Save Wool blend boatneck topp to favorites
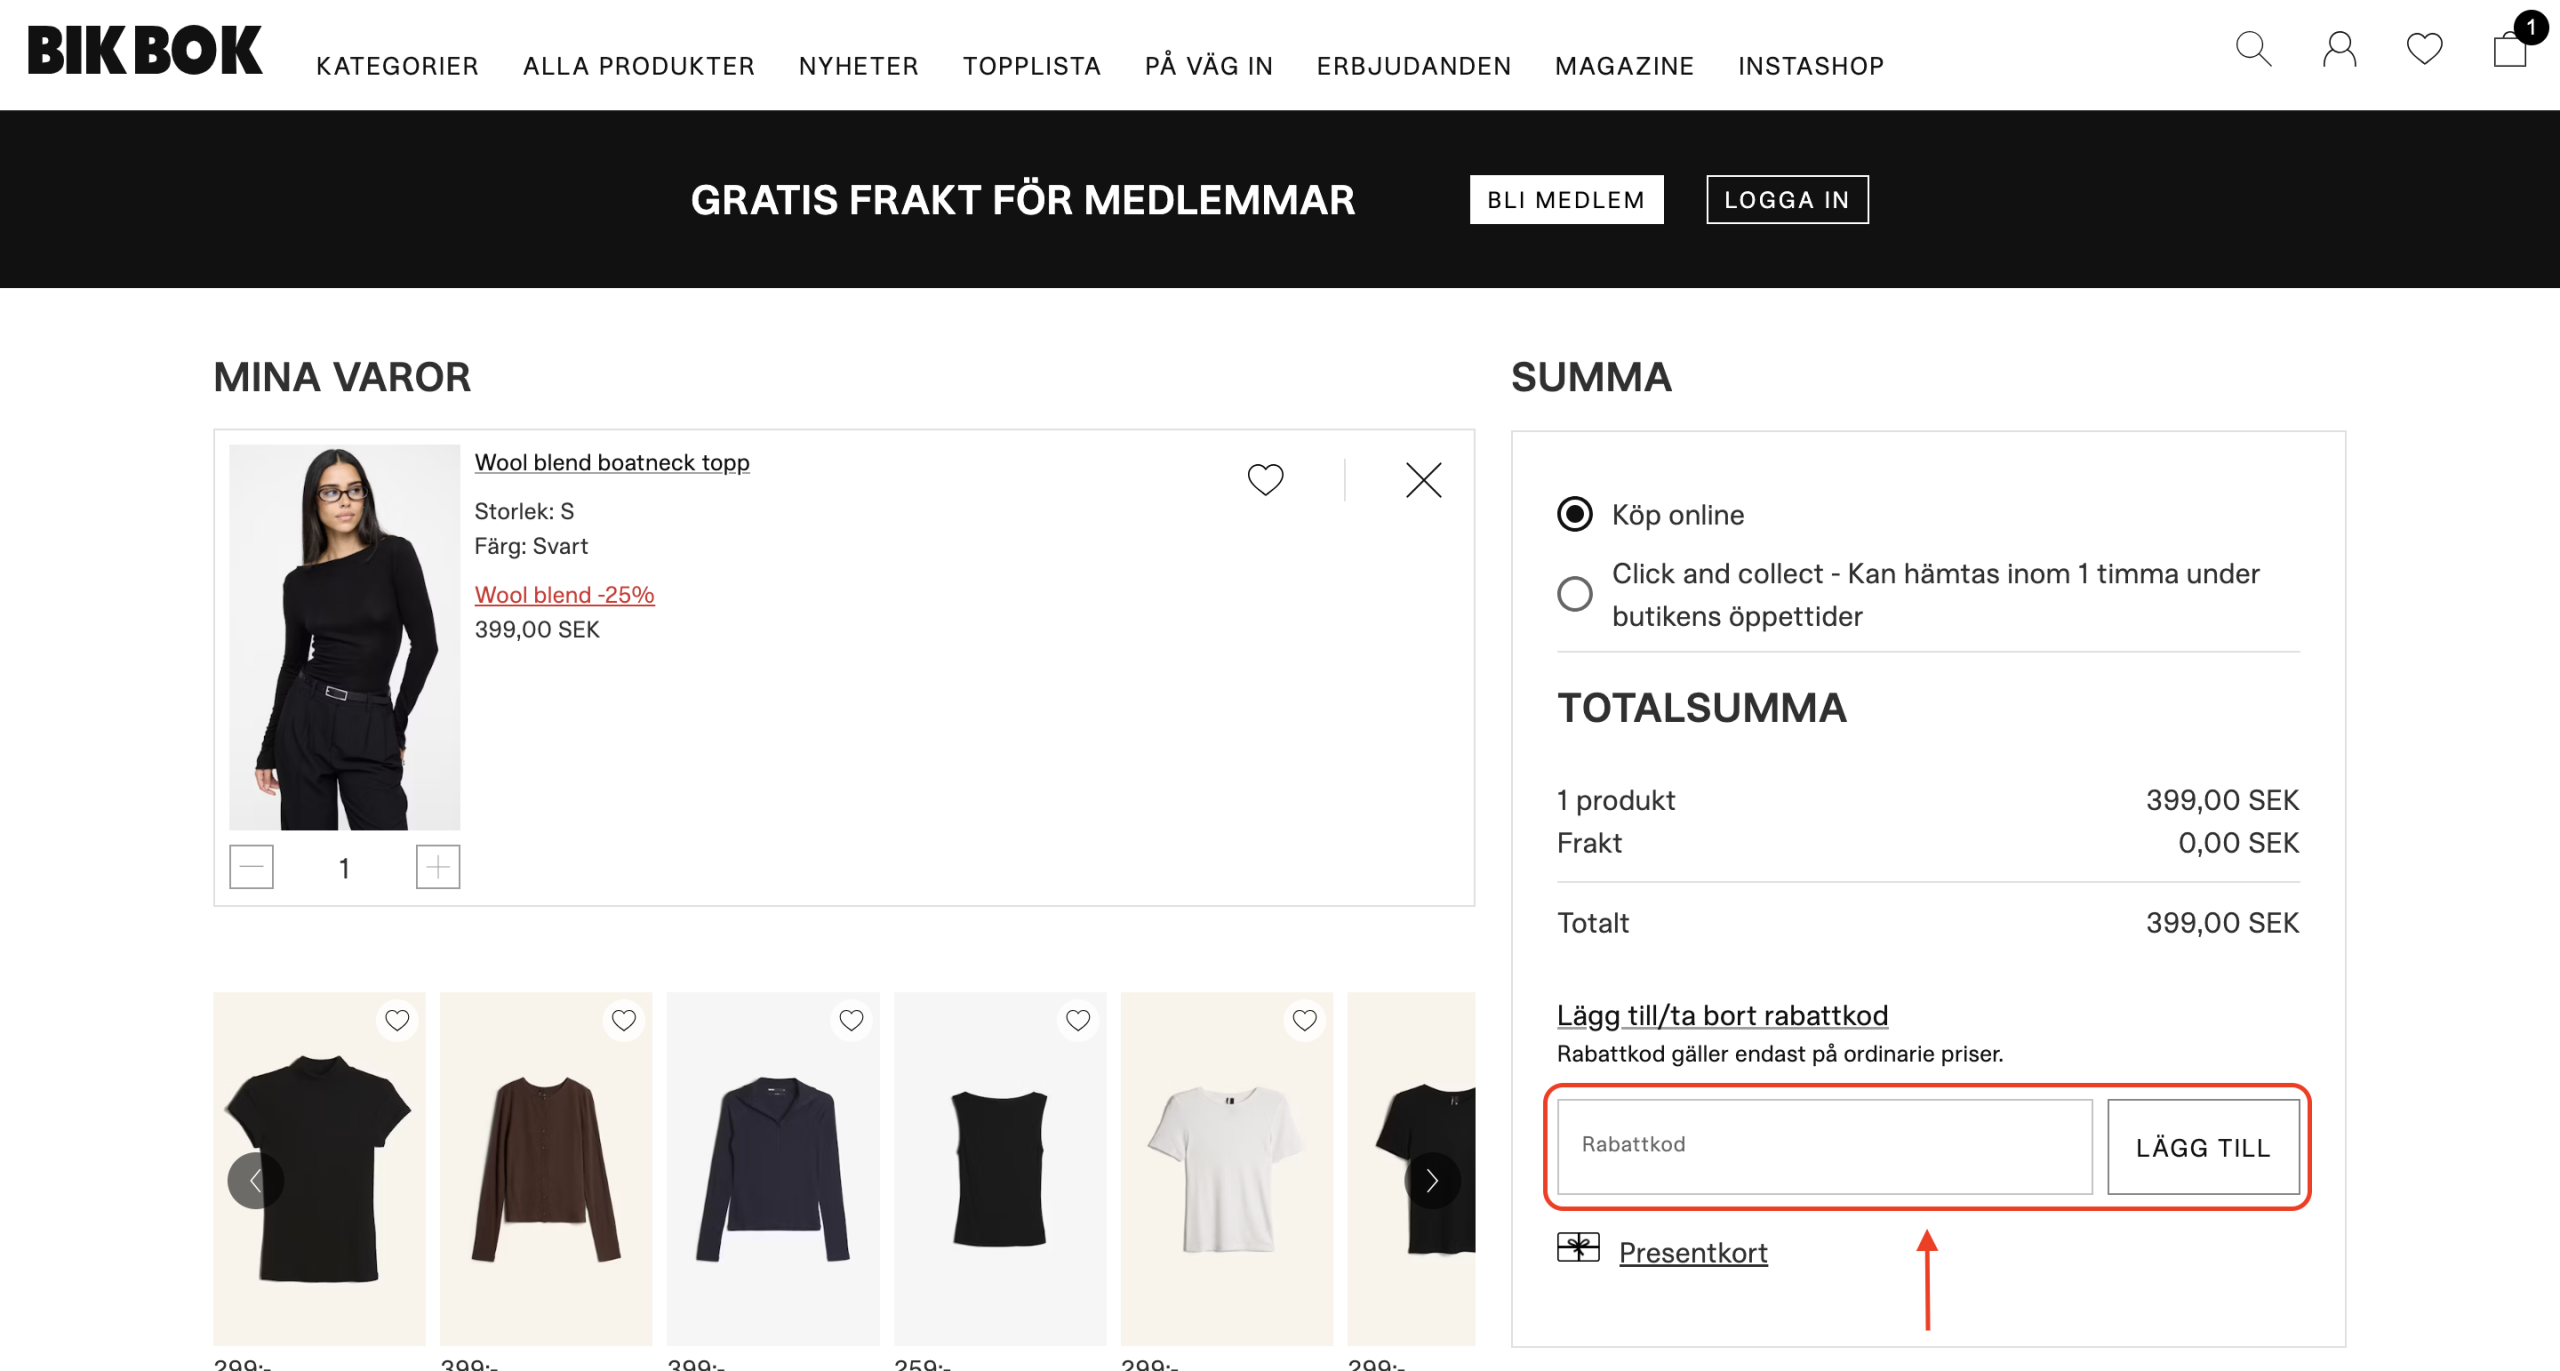This screenshot has width=2560, height=1371. (1265, 480)
